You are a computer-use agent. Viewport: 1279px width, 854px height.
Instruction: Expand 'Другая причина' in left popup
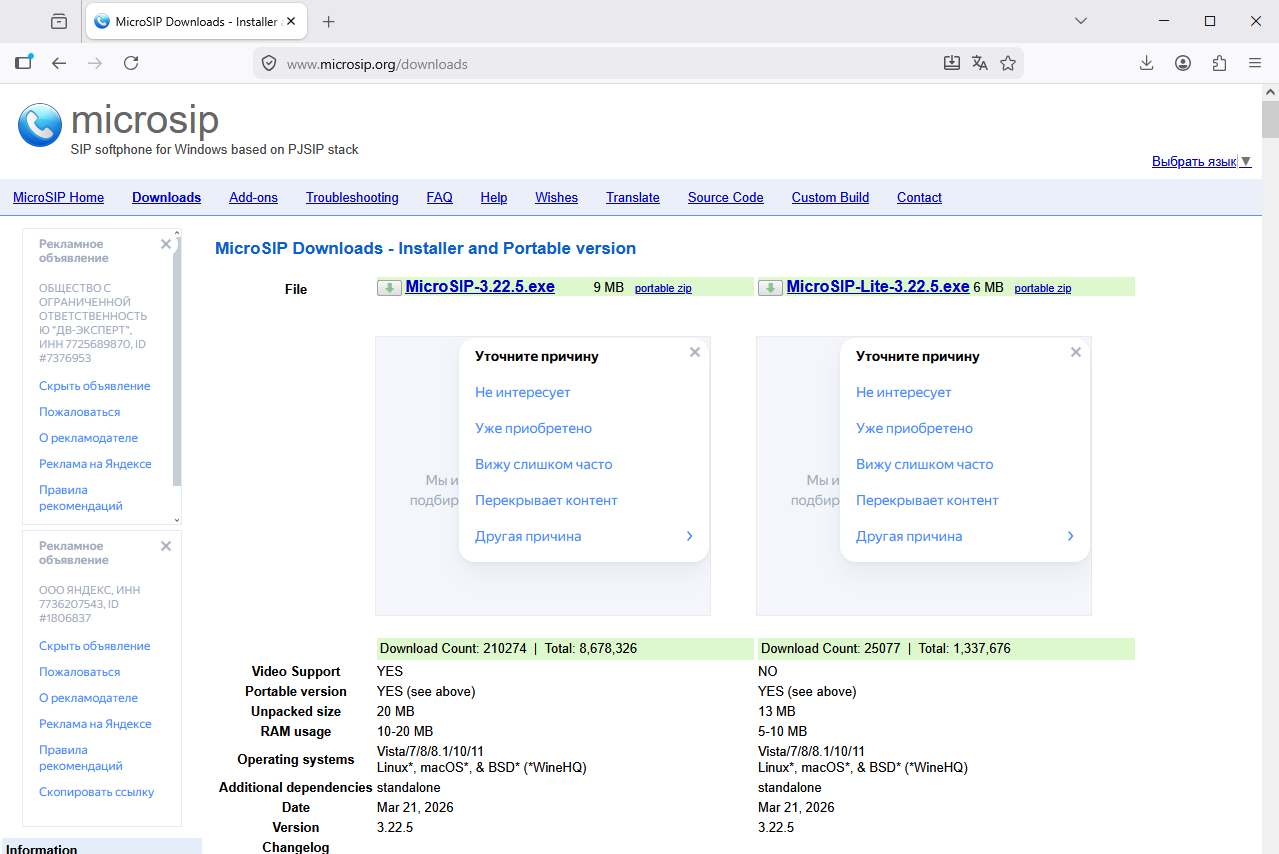coord(584,536)
